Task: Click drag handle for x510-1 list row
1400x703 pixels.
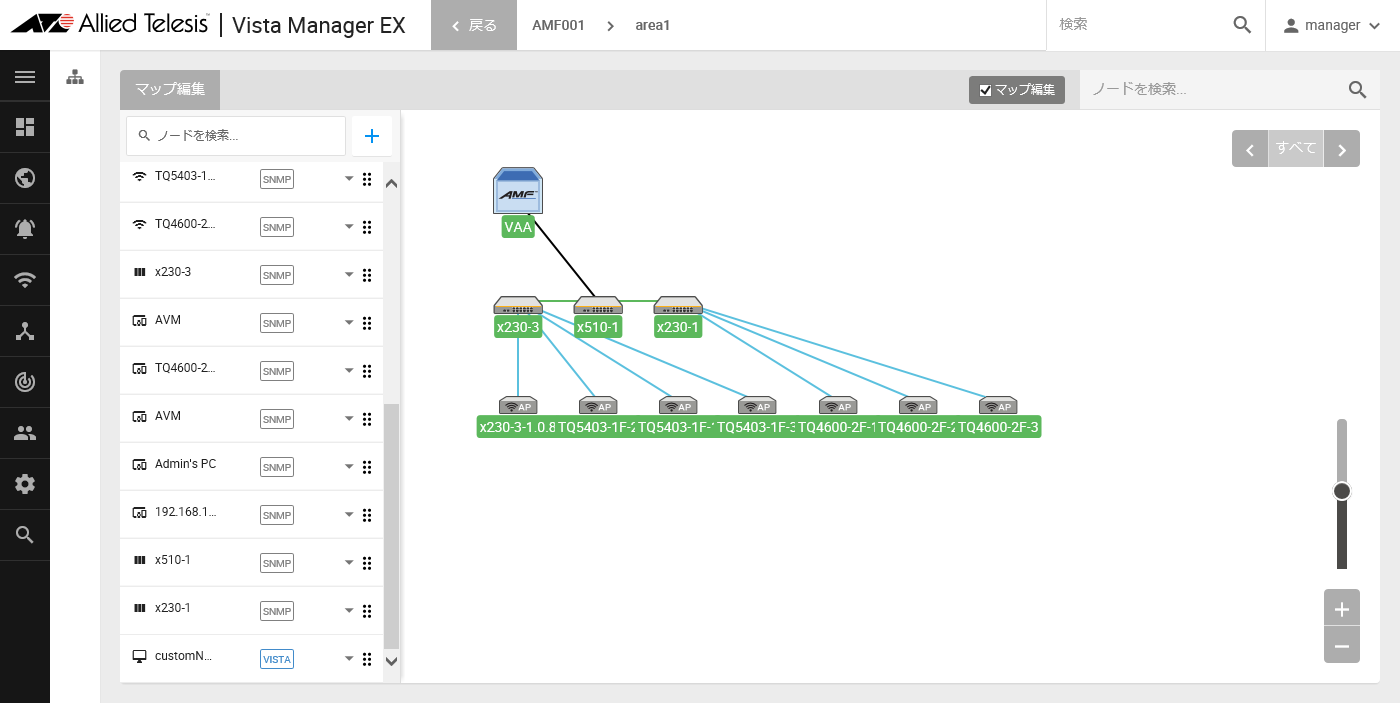Action: 367,563
